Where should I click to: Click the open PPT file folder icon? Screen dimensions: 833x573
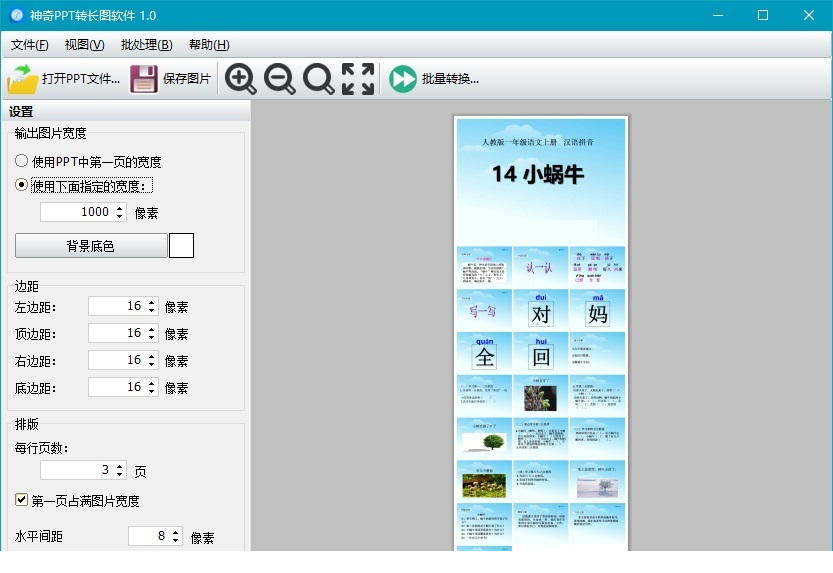[22, 79]
